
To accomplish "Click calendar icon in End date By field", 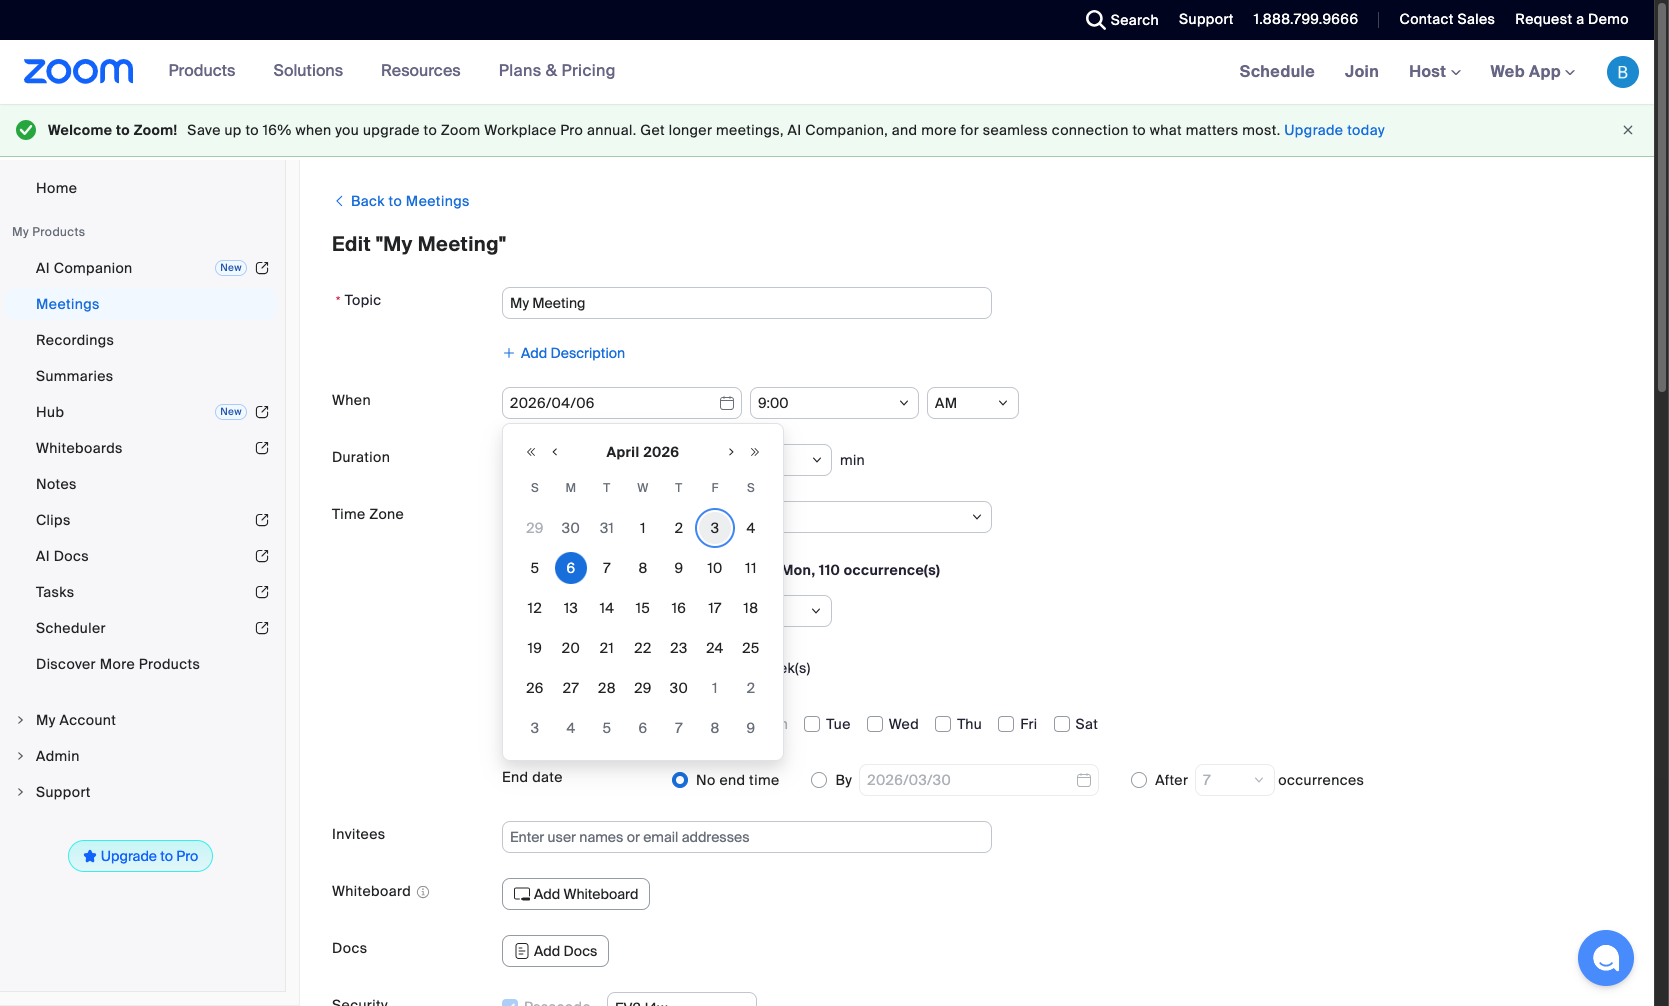I will [x=1083, y=780].
